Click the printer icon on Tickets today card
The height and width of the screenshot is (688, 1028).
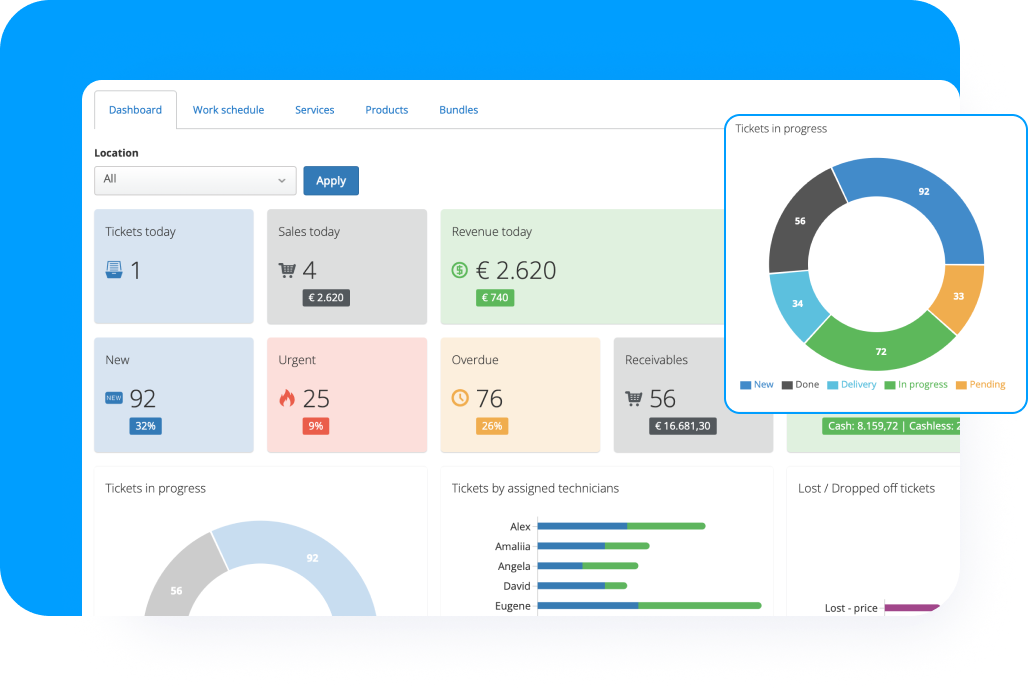(114, 269)
